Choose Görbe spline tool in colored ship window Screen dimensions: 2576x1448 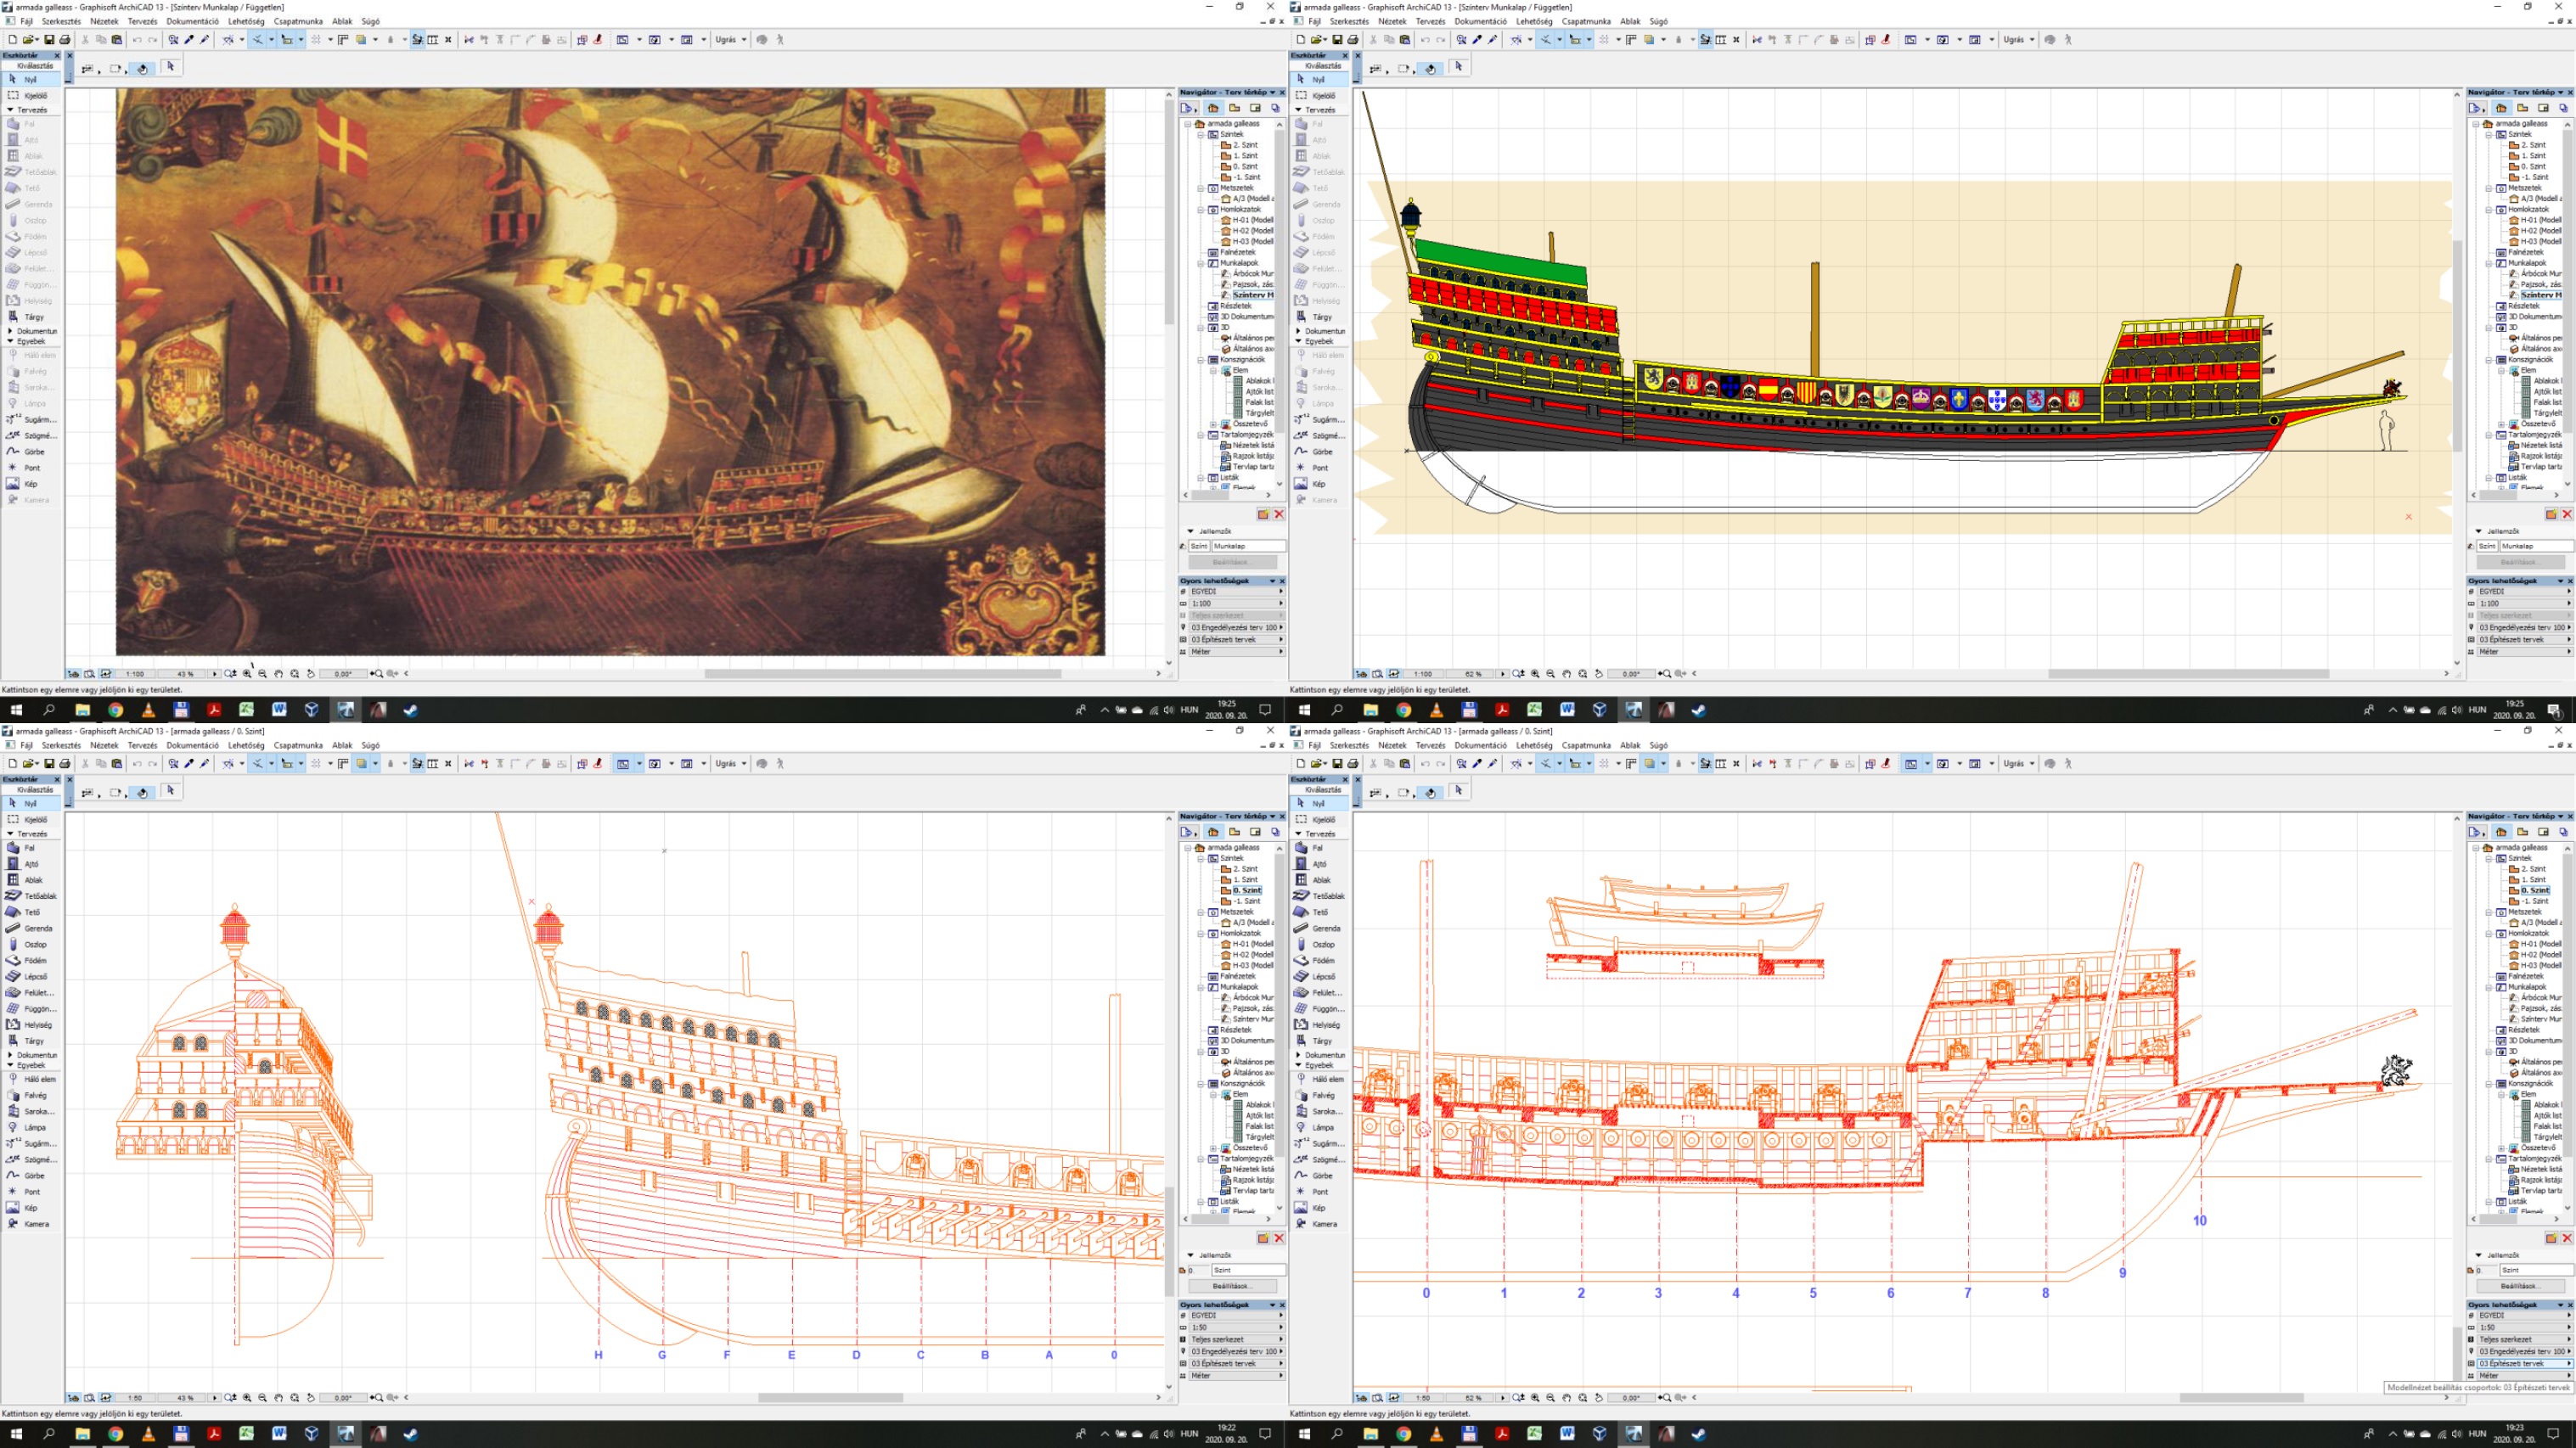click(x=1318, y=451)
